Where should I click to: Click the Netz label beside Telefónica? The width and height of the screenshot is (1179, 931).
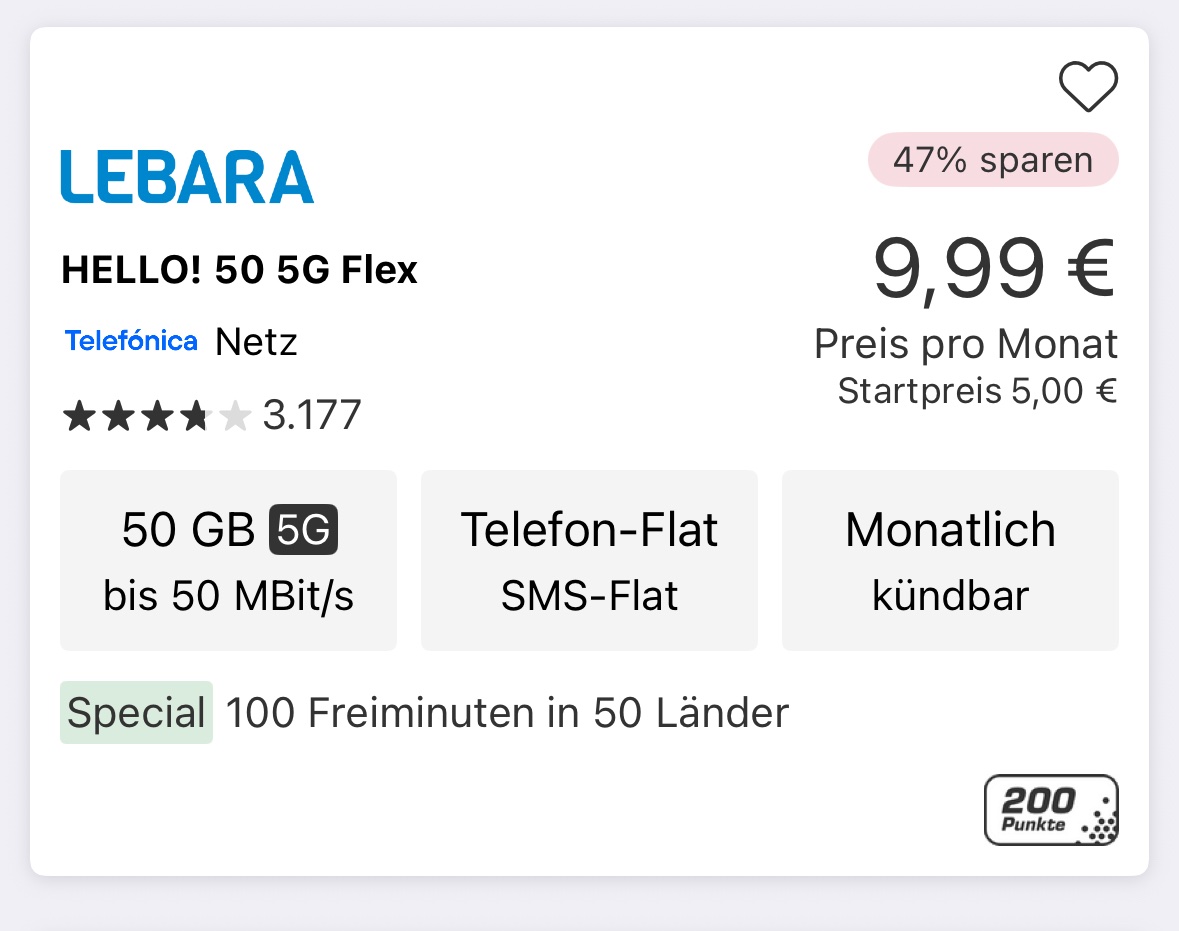[x=256, y=342]
